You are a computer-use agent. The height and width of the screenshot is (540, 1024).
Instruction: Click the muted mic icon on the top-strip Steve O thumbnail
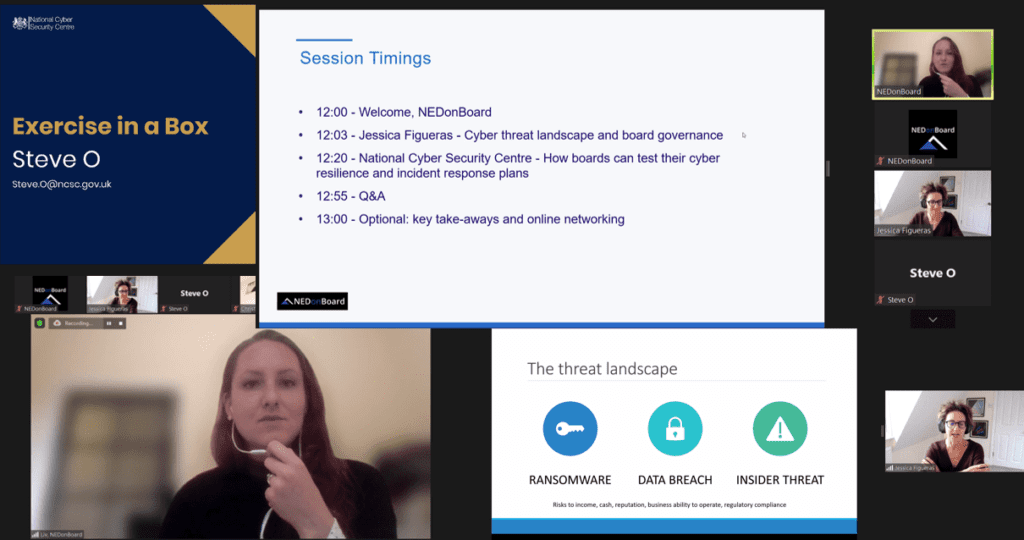tap(164, 309)
